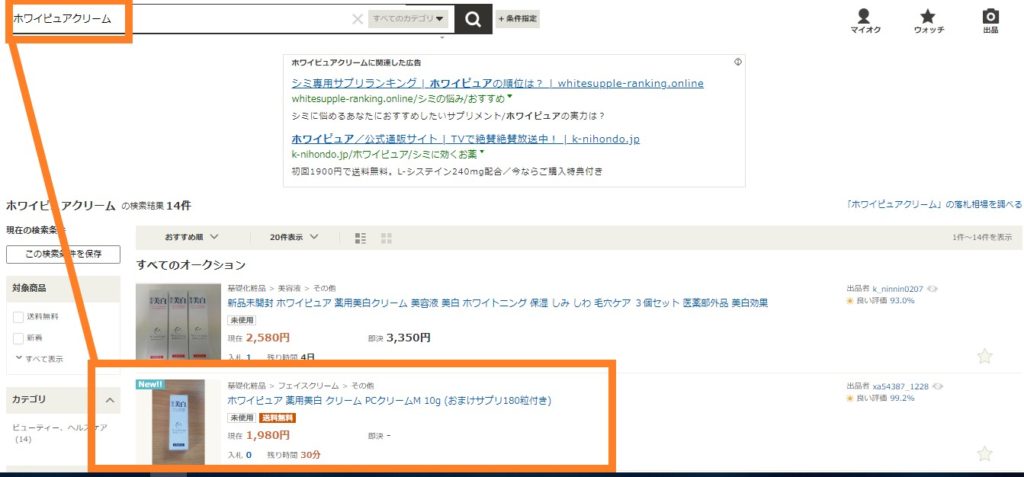Click the 送料無料 orange badge on the listing
Viewport: 1024px width, 477px height.
pyautogui.click(x=278, y=418)
